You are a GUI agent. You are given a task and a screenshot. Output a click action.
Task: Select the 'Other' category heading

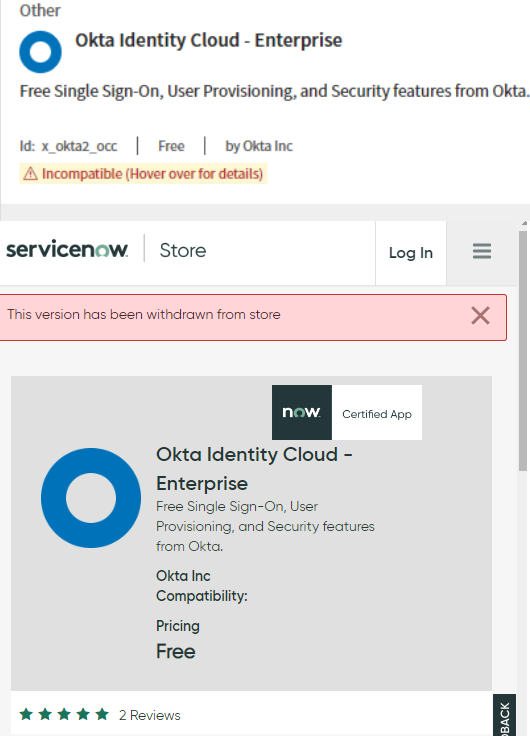point(40,10)
